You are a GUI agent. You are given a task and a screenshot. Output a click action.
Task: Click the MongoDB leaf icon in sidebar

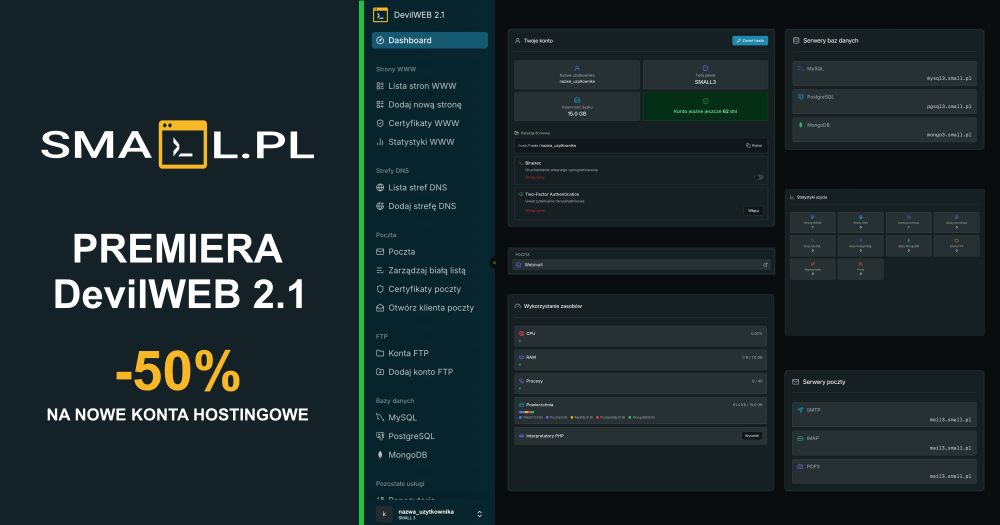point(380,455)
